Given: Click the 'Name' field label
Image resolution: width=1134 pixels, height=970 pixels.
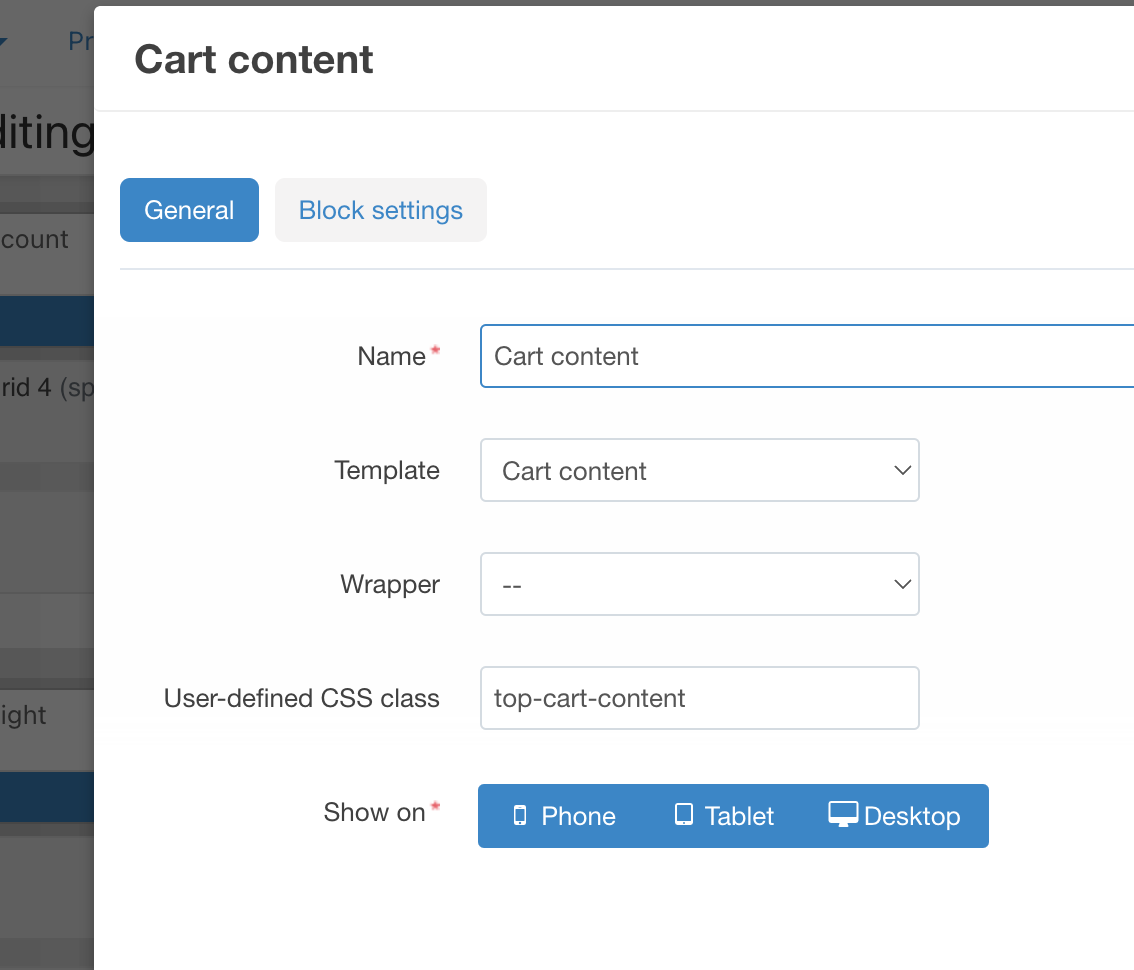Looking at the screenshot, I should [x=391, y=357].
